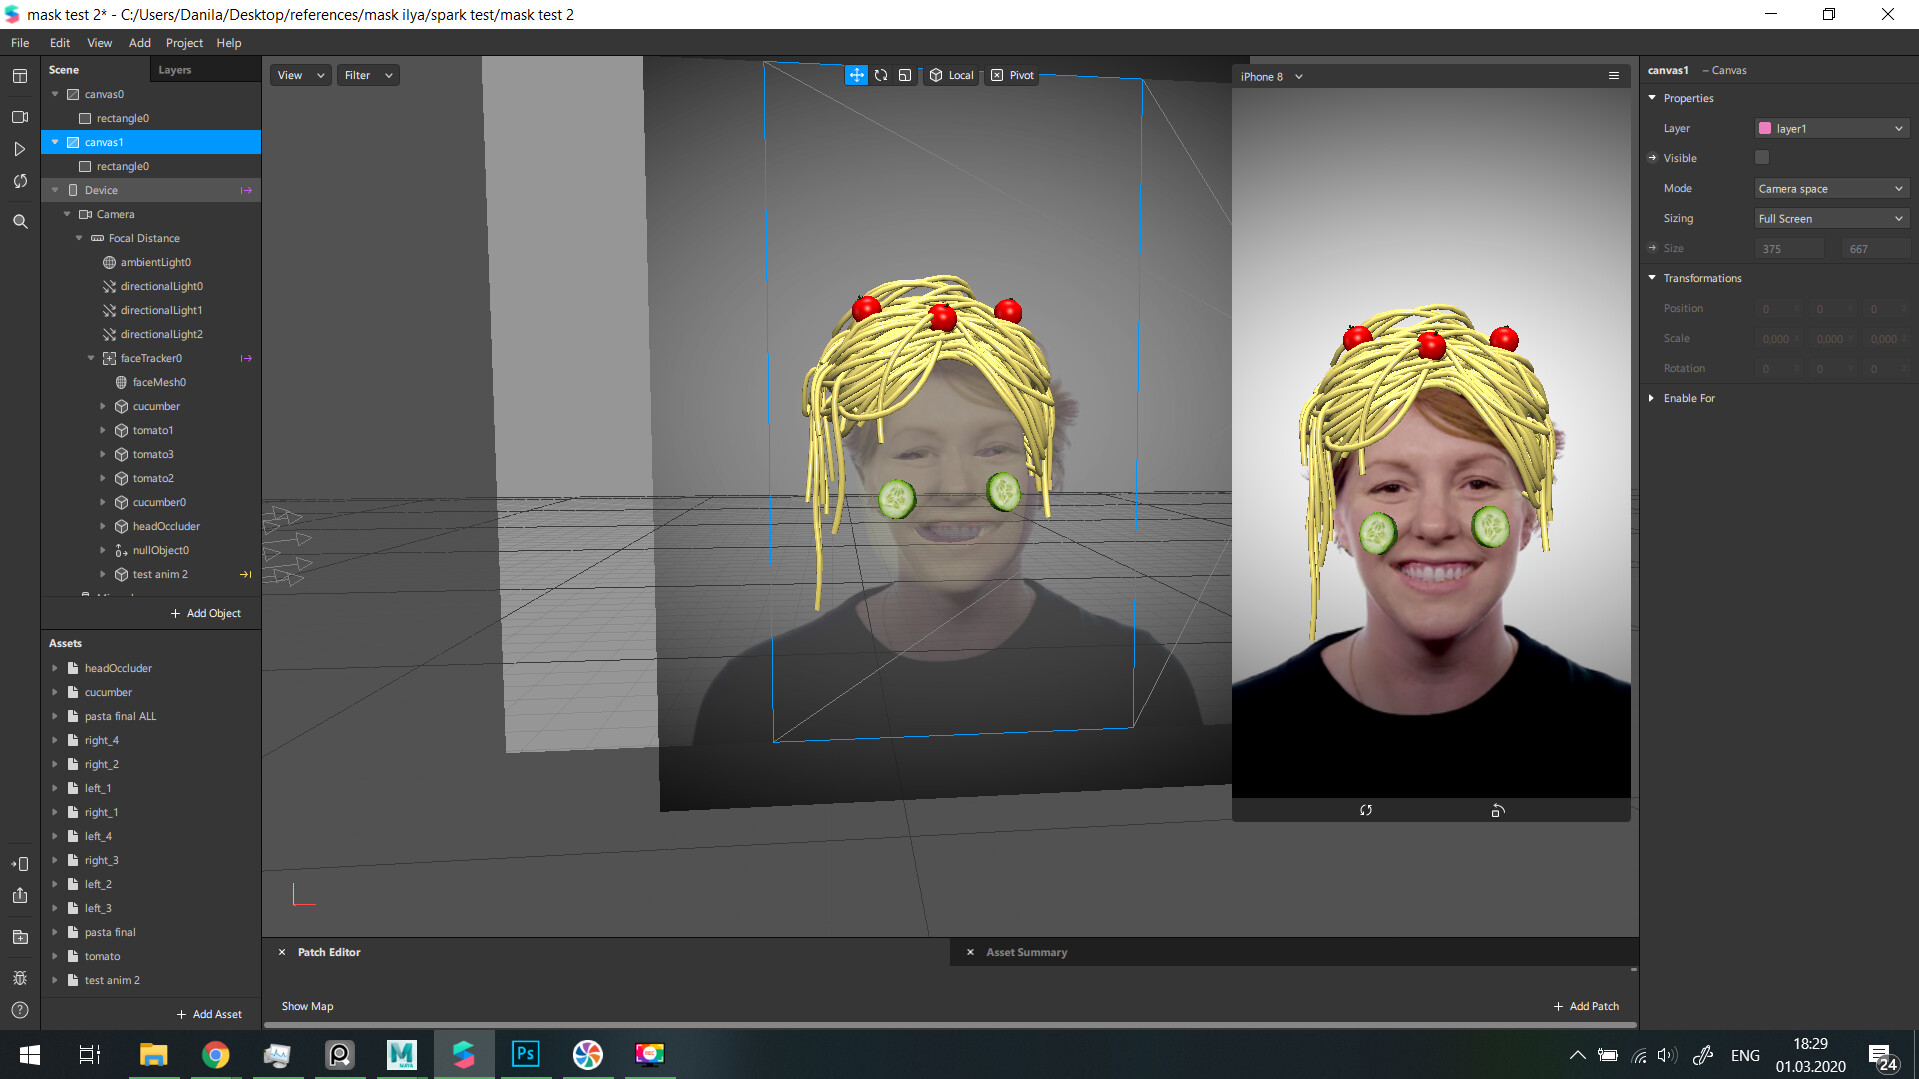Open the Layer dropdown showing layer1

(x=1832, y=128)
